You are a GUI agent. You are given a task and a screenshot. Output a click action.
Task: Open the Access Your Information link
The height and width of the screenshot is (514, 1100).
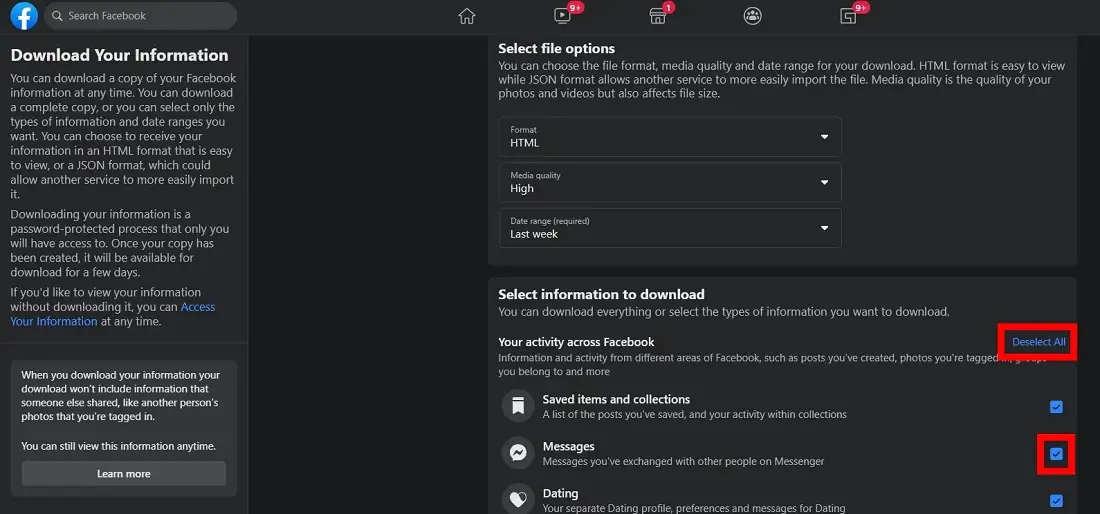[x=197, y=307]
